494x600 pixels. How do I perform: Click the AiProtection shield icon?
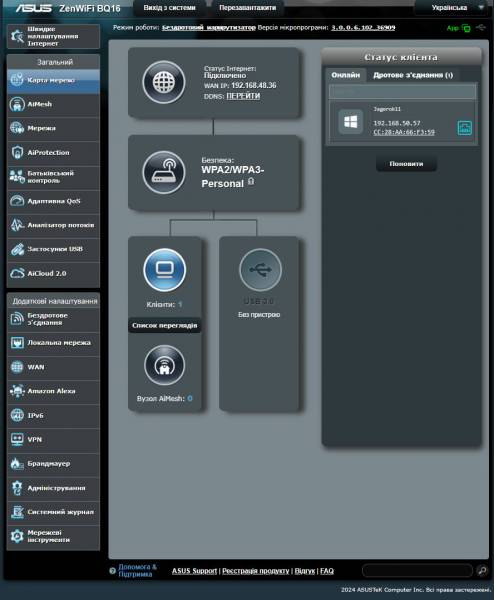tap(17, 152)
